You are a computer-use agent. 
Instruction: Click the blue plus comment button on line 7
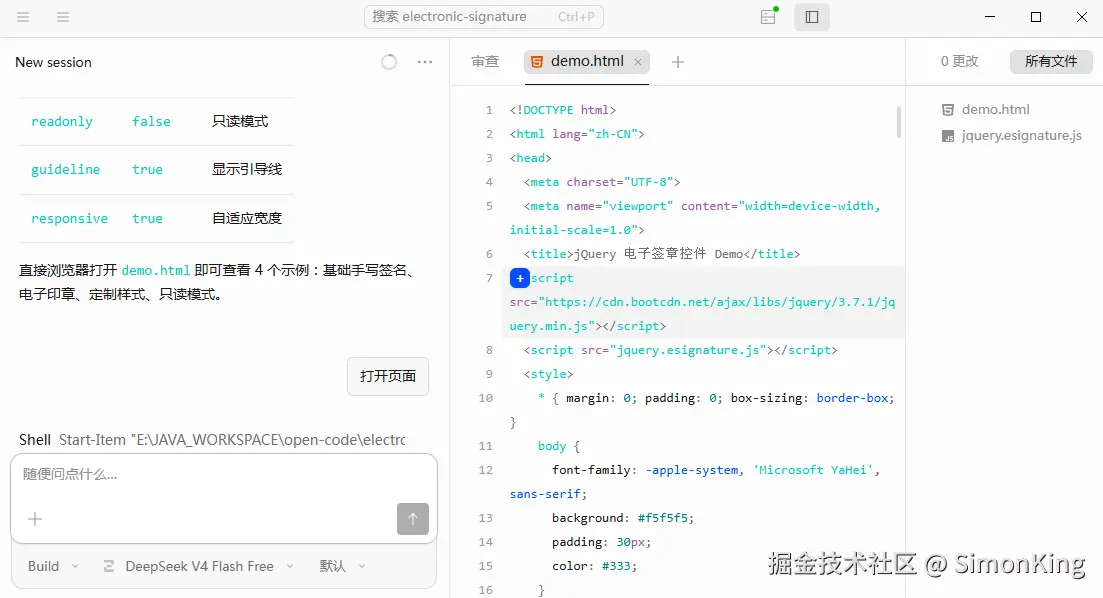pos(520,279)
